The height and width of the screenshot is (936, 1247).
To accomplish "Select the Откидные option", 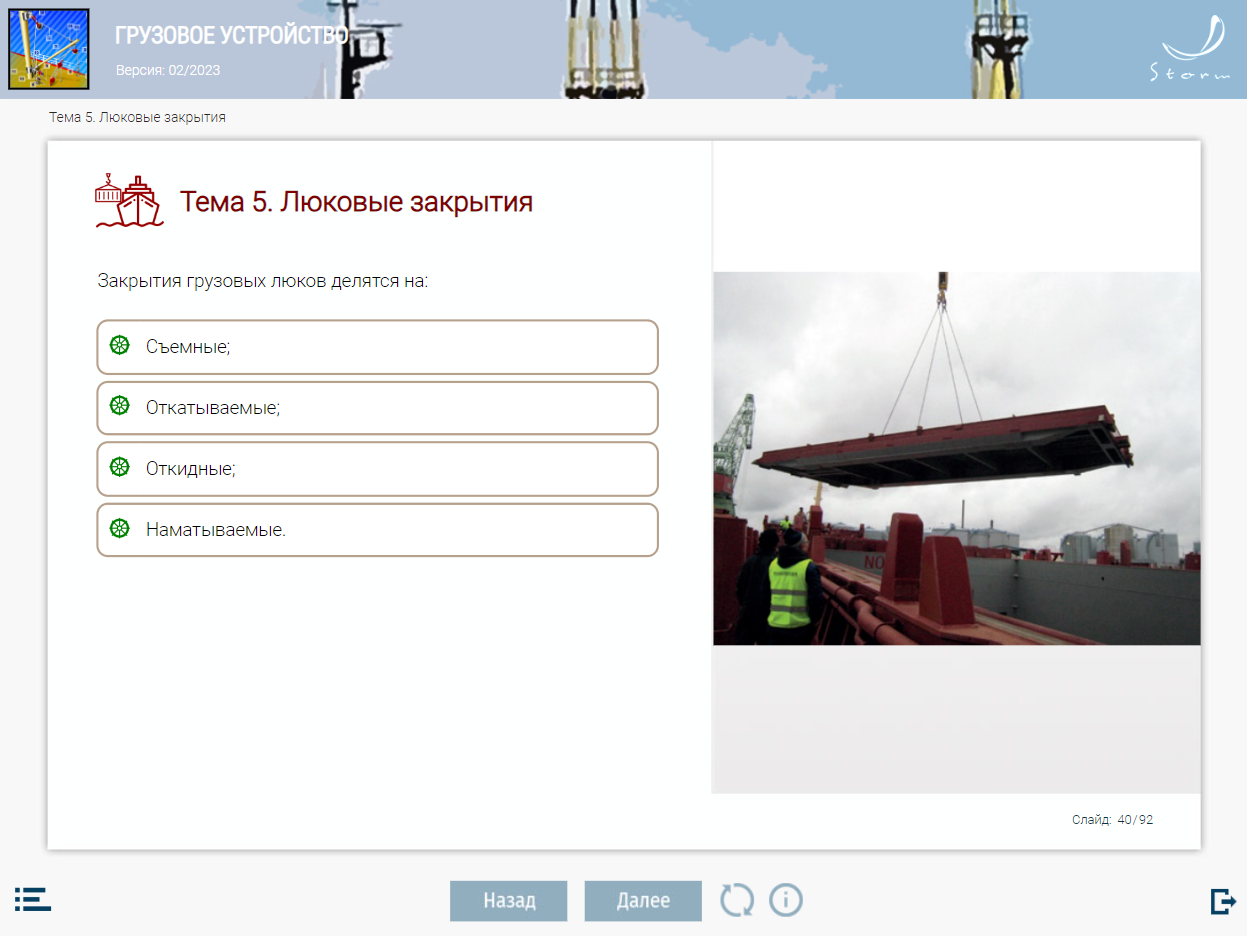I will click(377, 468).
